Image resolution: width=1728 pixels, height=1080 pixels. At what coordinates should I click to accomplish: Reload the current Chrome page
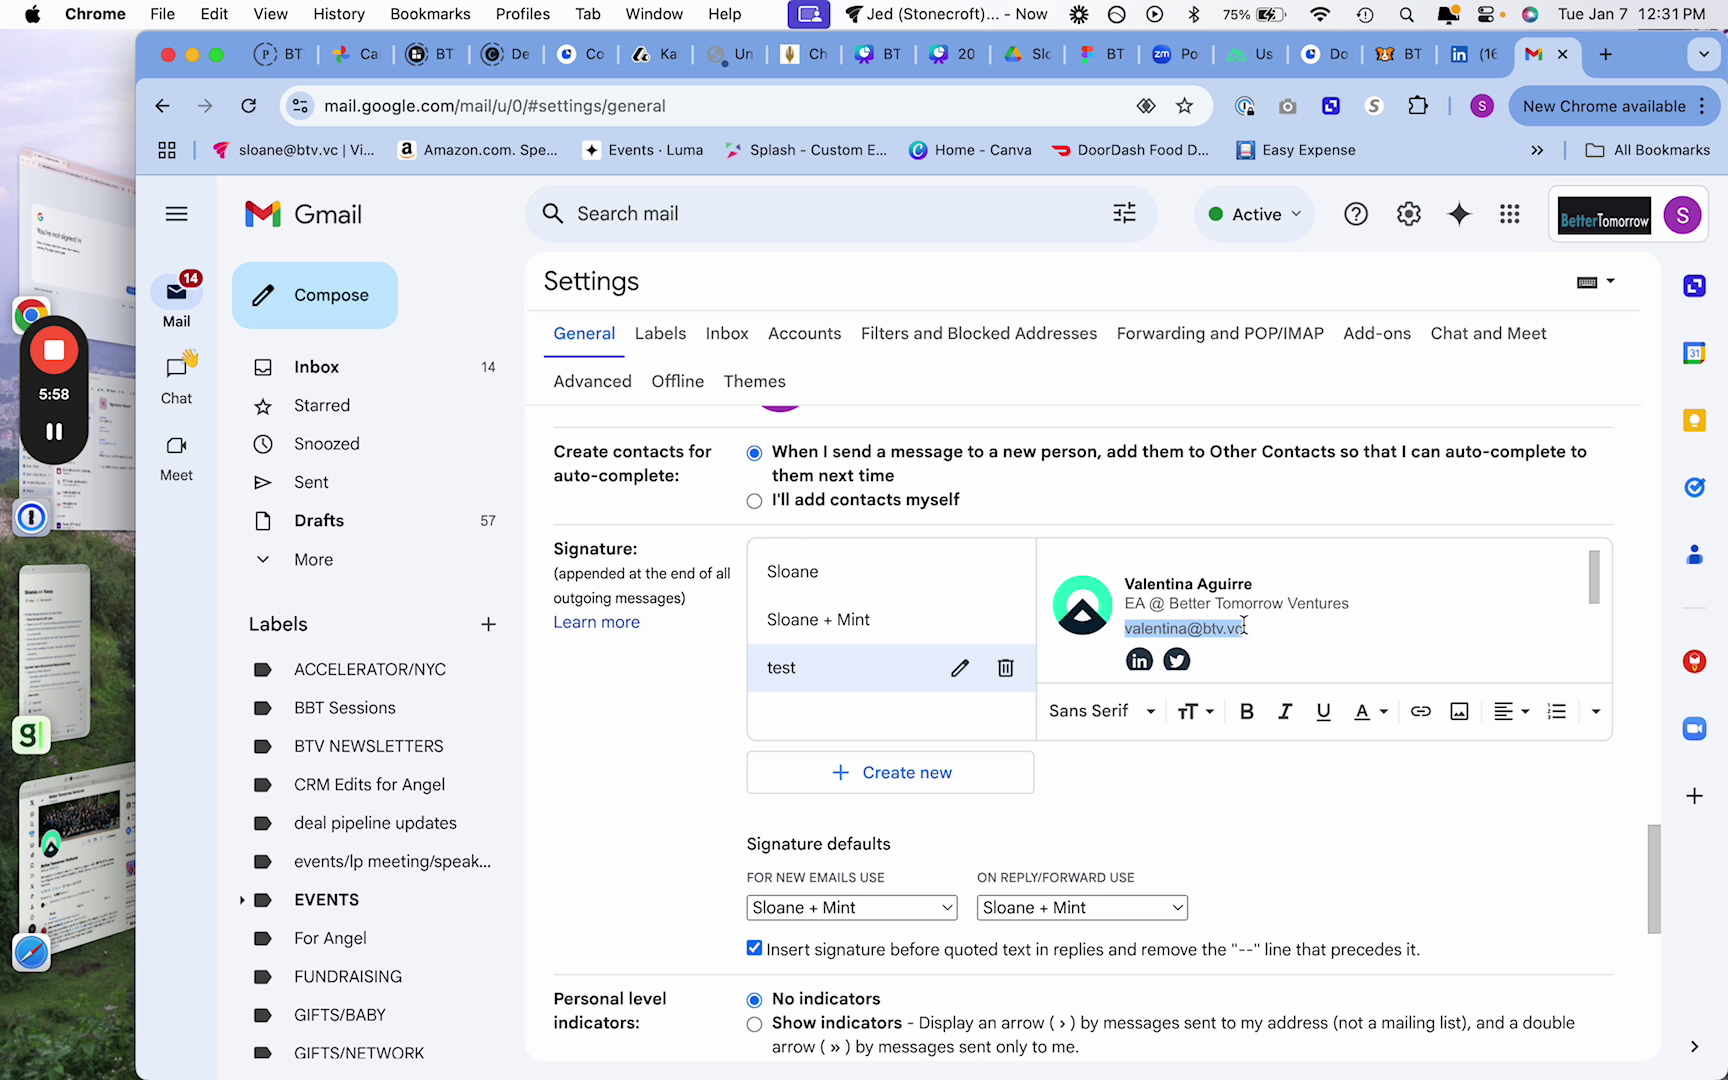(x=249, y=106)
